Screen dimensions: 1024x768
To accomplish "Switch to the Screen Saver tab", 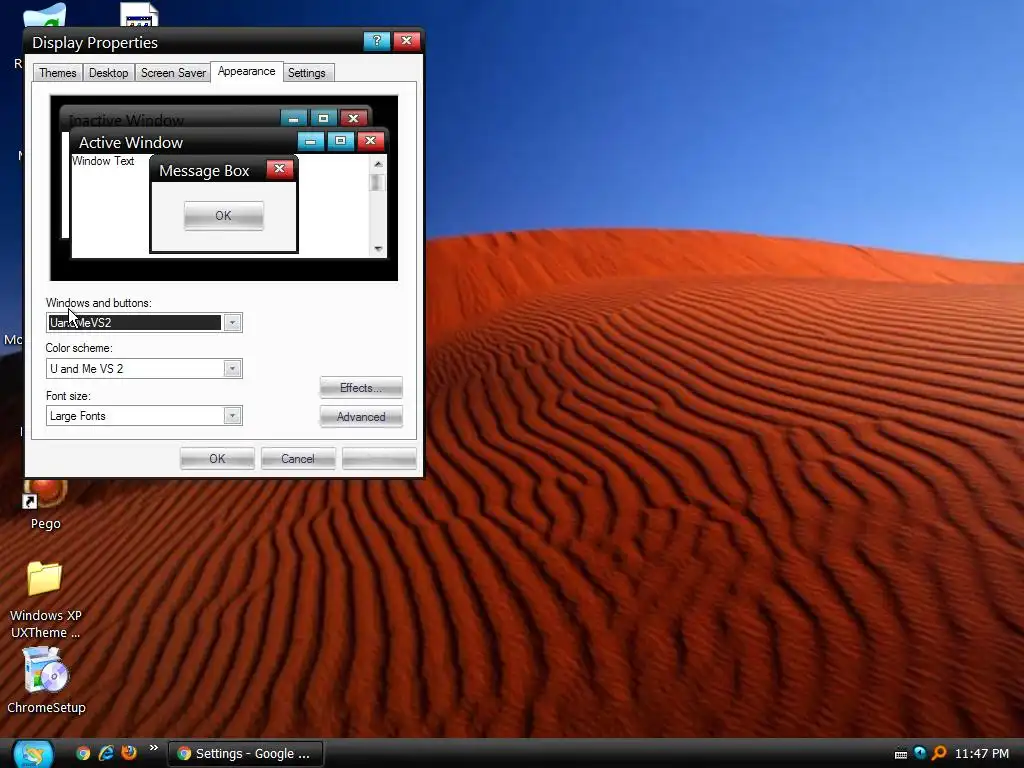I will click(173, 72).
